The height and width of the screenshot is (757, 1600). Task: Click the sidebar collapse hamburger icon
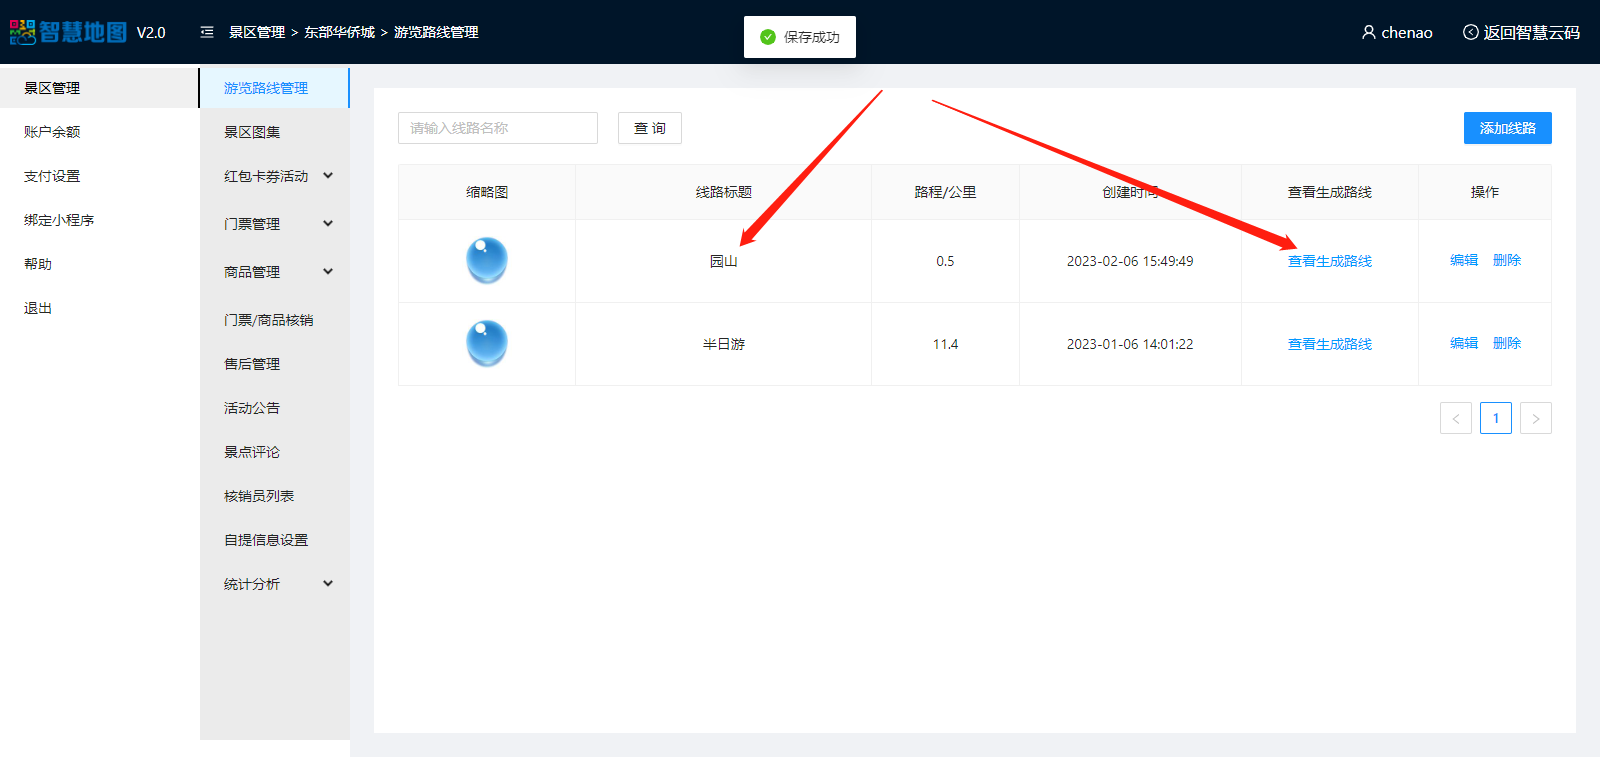click(207, 32)
